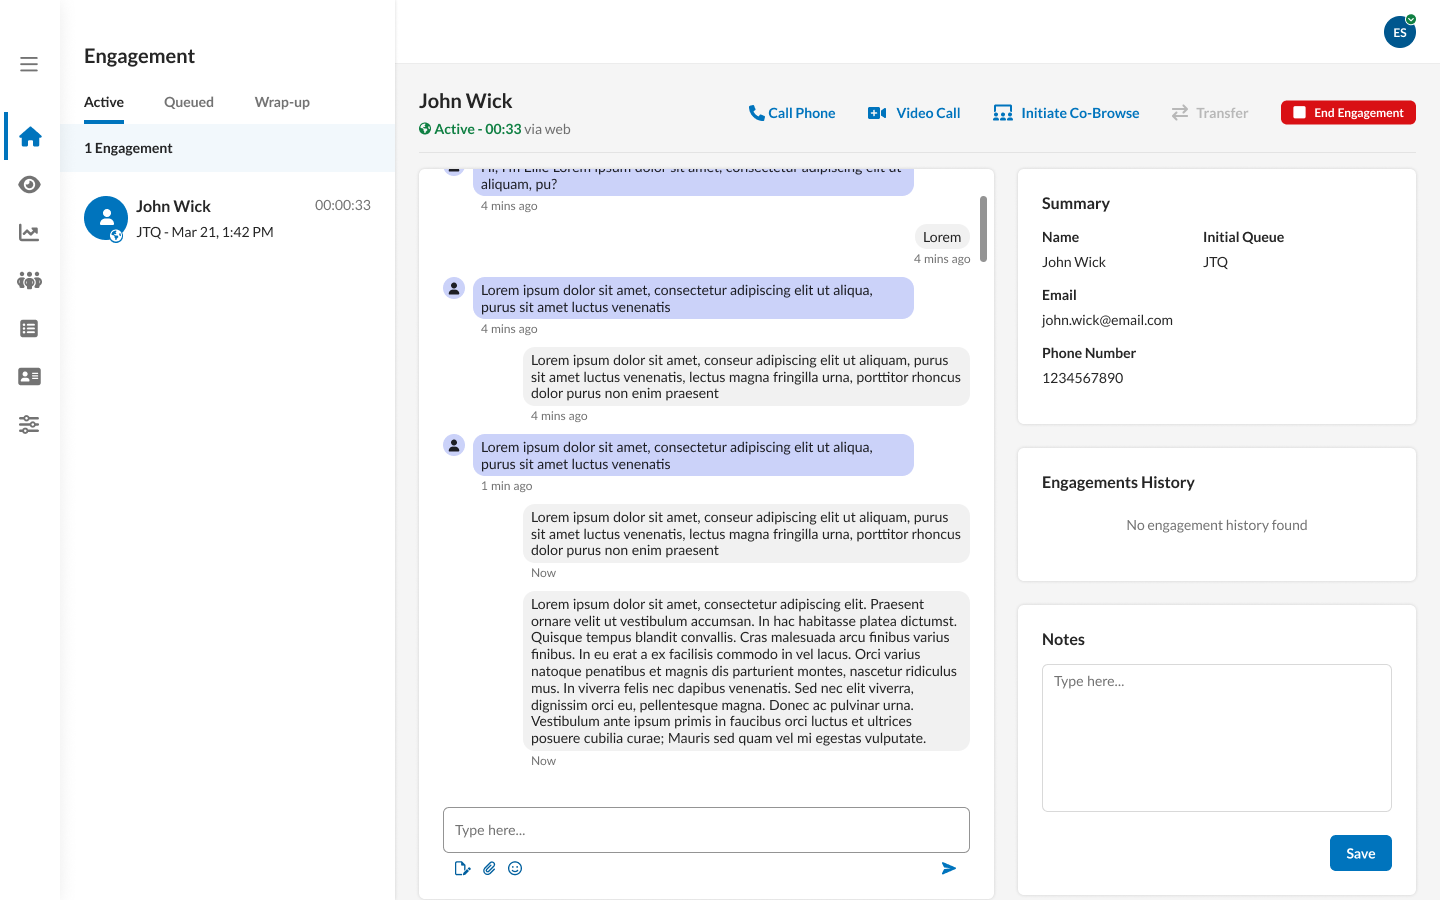
Task: Go to the home icon in sidebar
Action: click(30, 136)
